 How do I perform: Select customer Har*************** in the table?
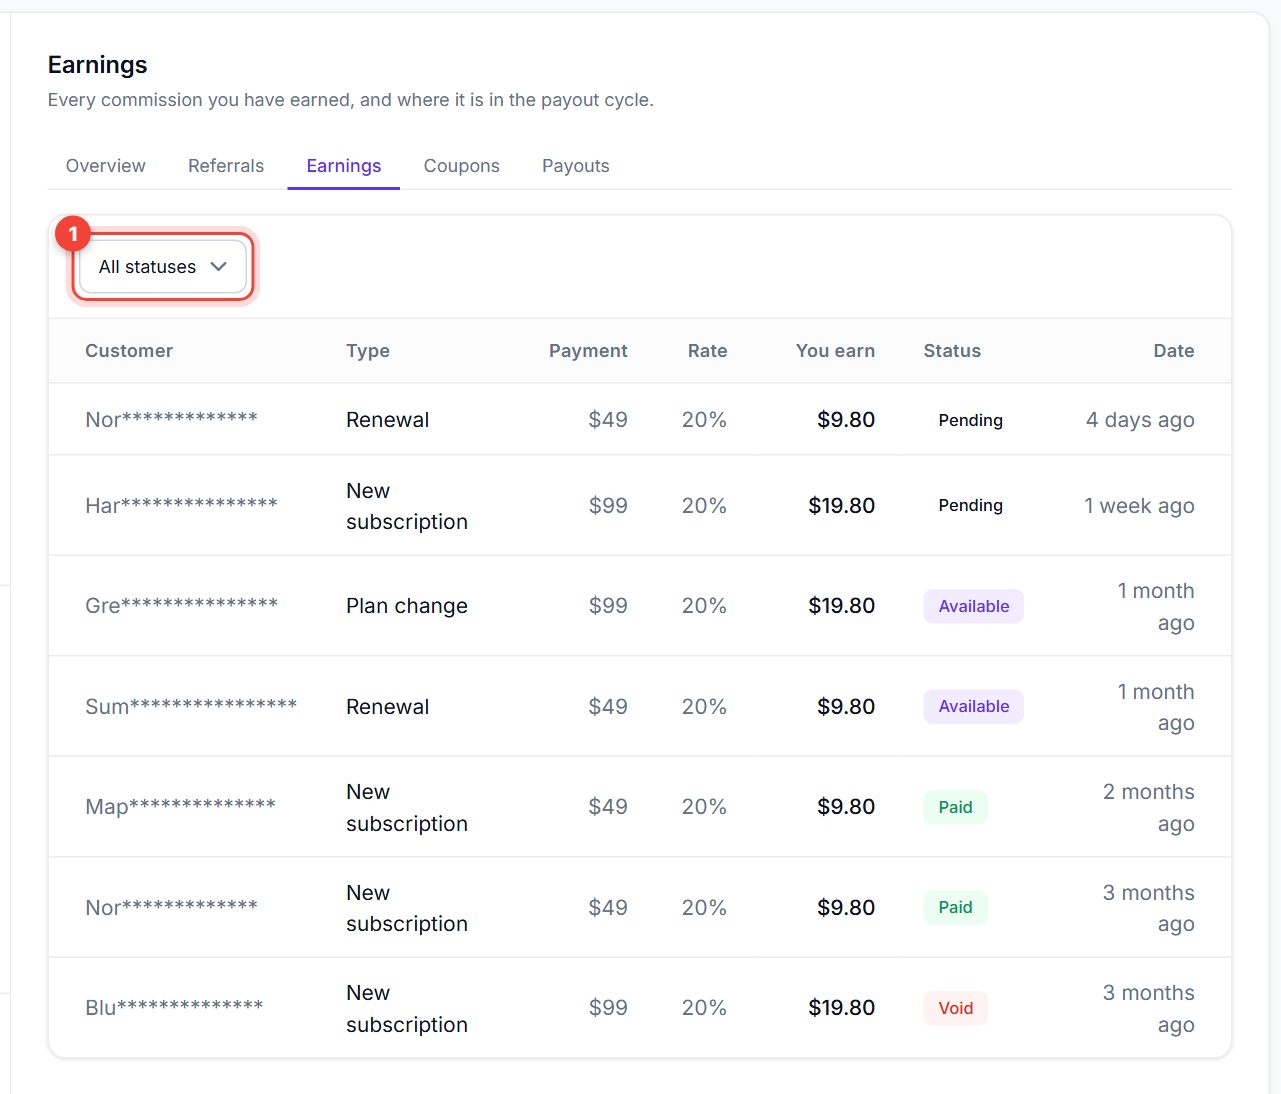click(x=181, y=505)
